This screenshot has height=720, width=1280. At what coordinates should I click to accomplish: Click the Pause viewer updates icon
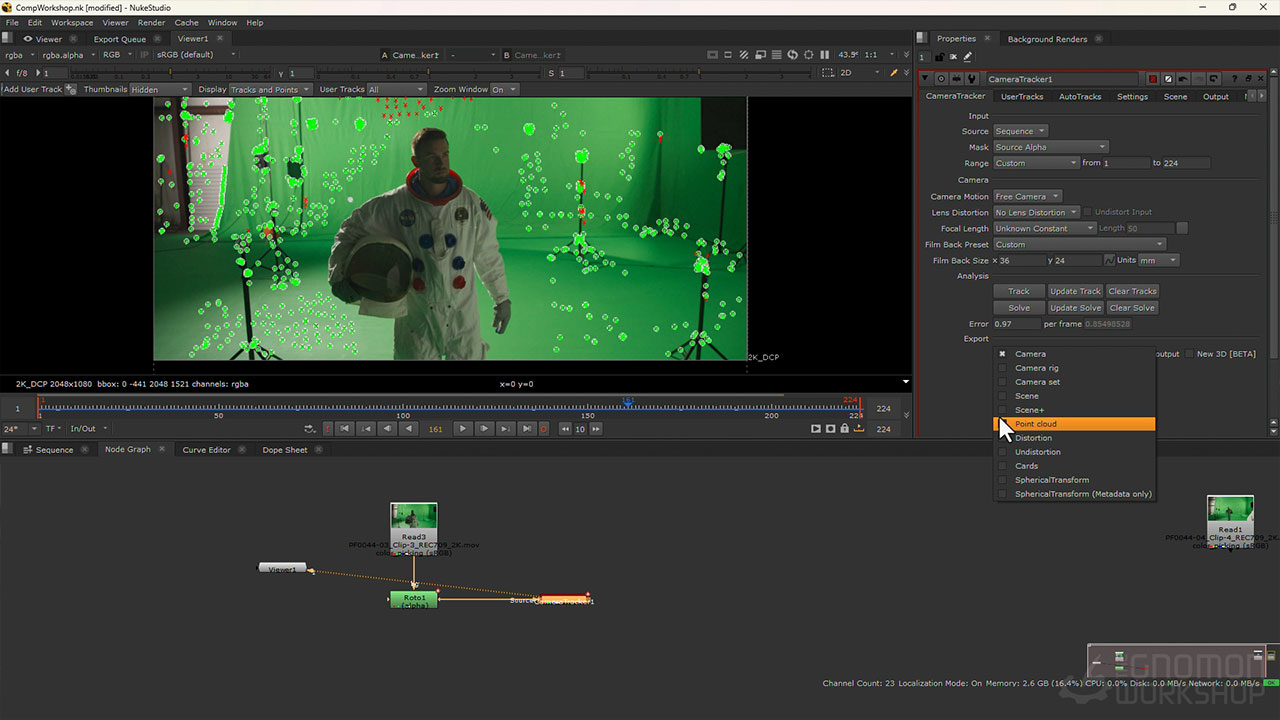point(825,55)
